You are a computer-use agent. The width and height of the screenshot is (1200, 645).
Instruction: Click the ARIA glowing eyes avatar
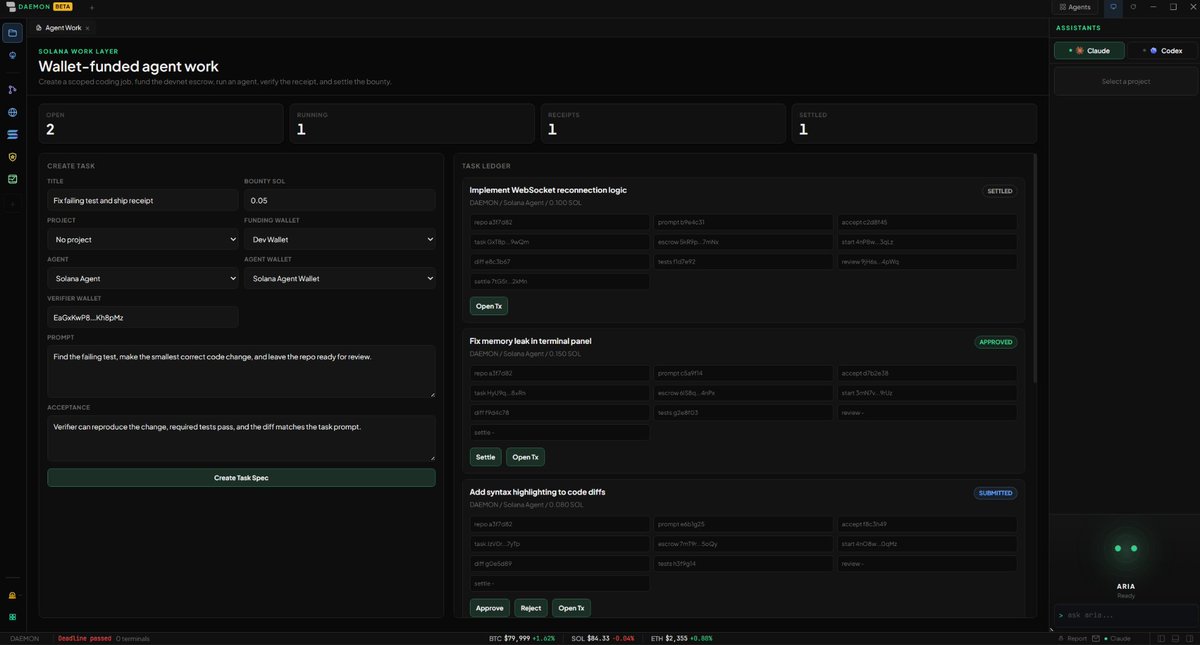1126,548
